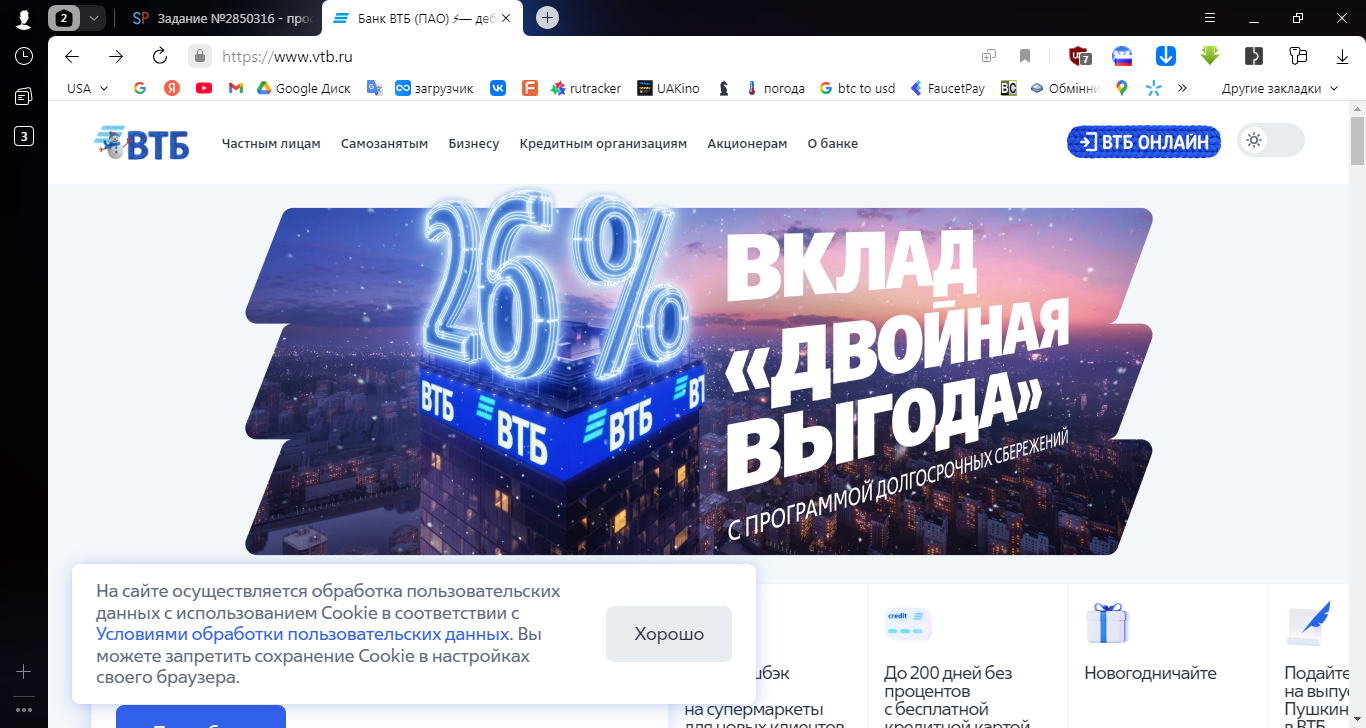Reload the current page
The width and height of the screenshot is (1366, 728).
(160, 56)
